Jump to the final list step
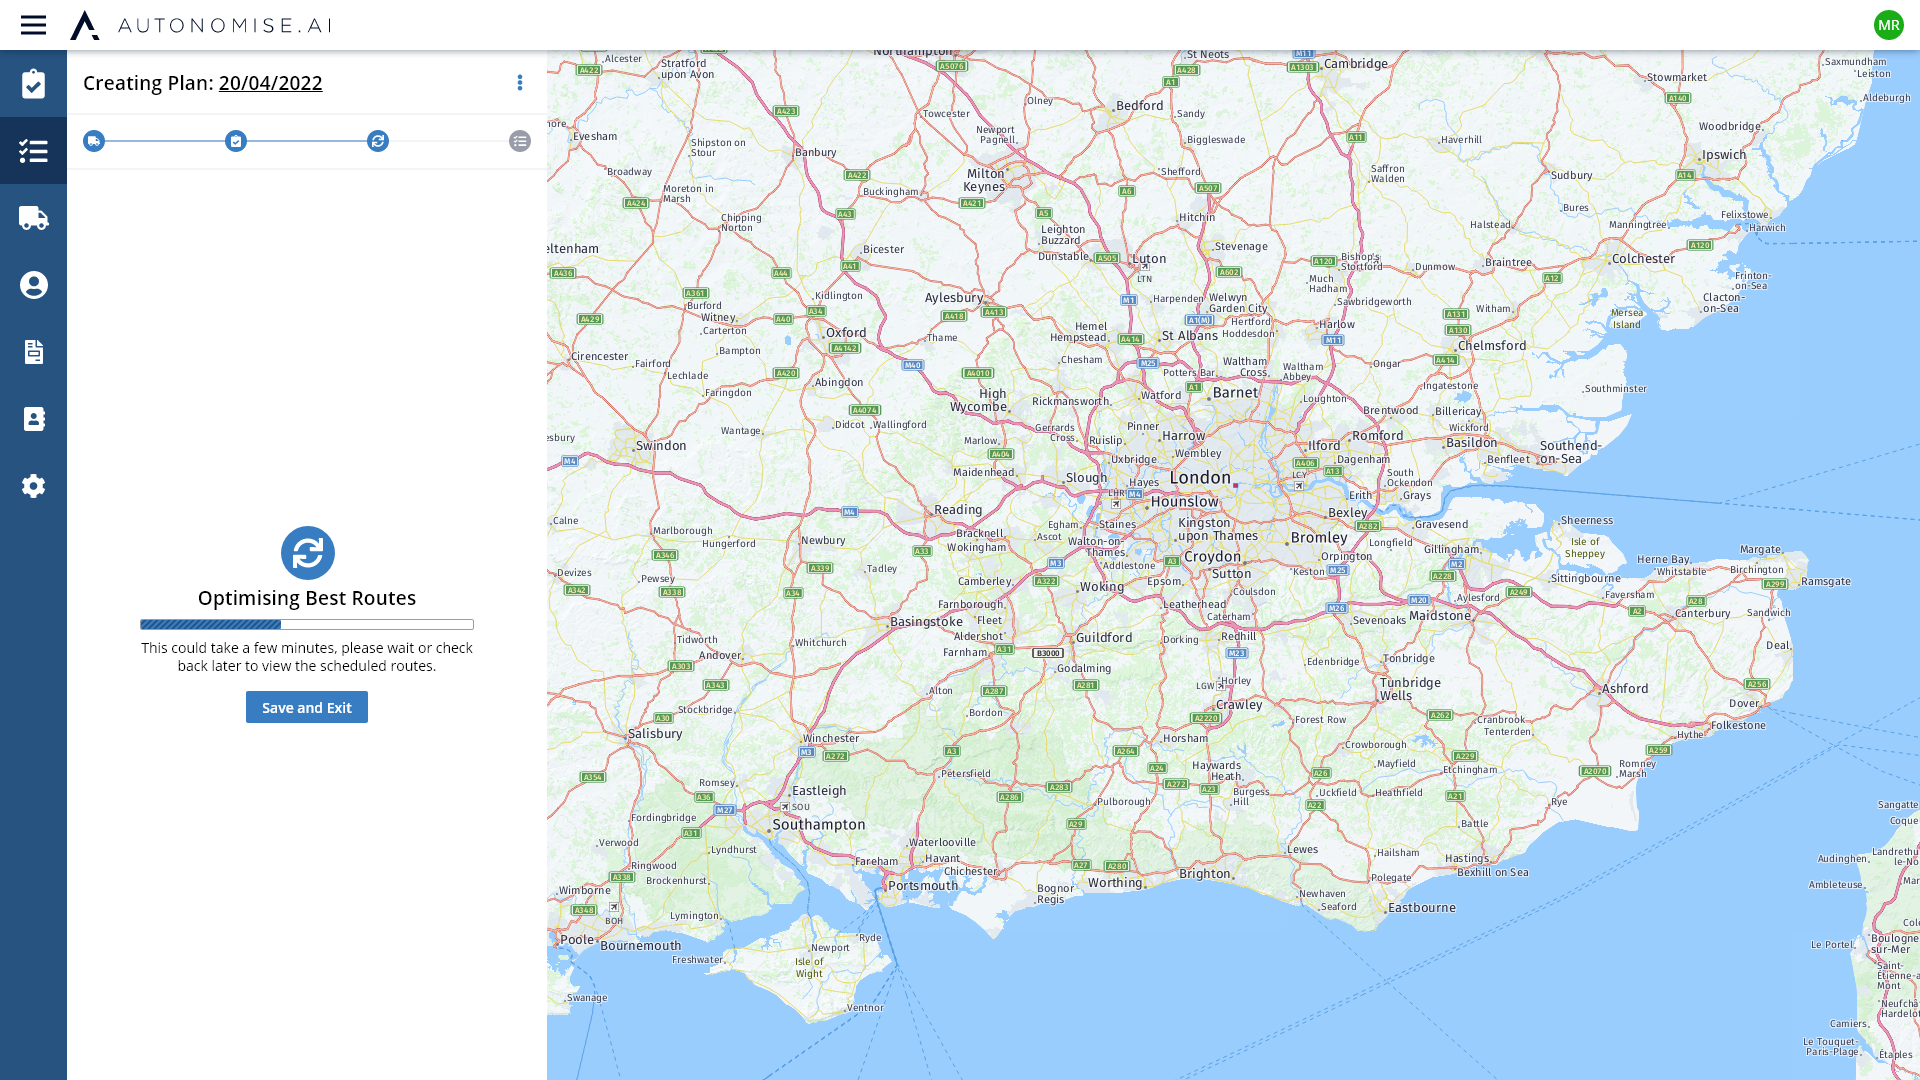This screenshot has width=1920, height=1080. 520,141
